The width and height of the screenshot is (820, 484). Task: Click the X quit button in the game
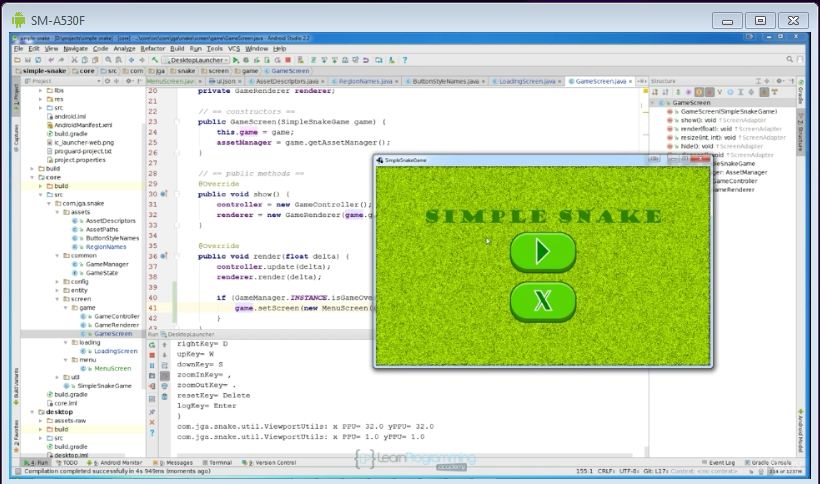542,301
